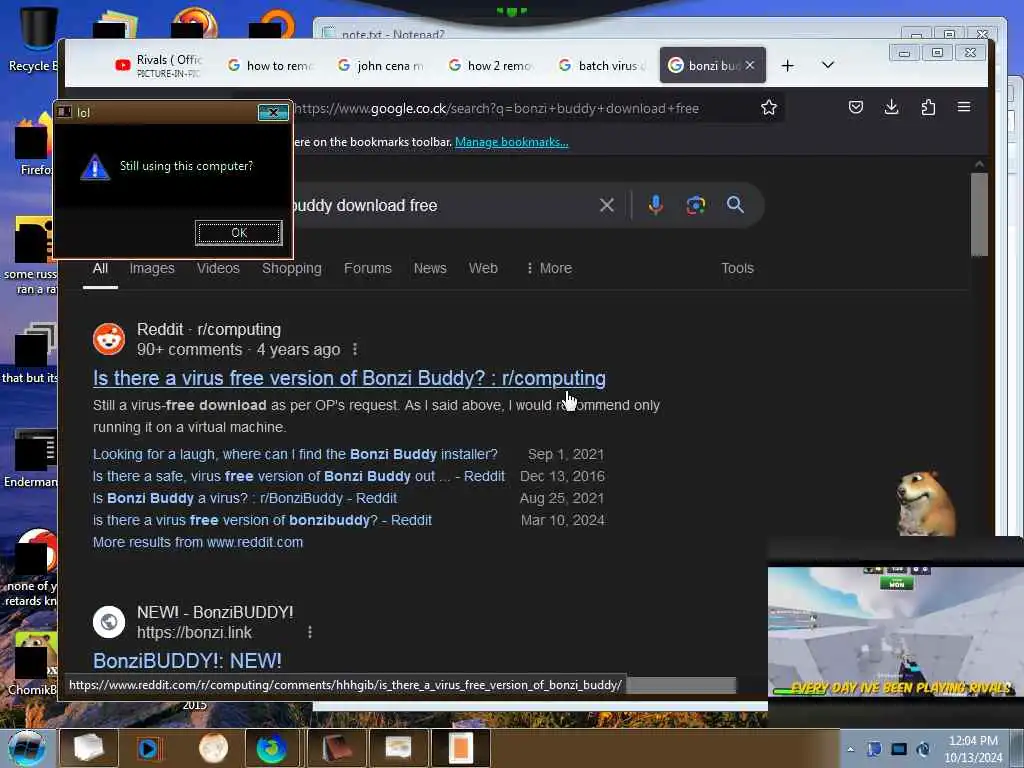Switch to the Rivals YouTube tab
1024x768 pixels.
pyautogui.click(x=159, y=65)
